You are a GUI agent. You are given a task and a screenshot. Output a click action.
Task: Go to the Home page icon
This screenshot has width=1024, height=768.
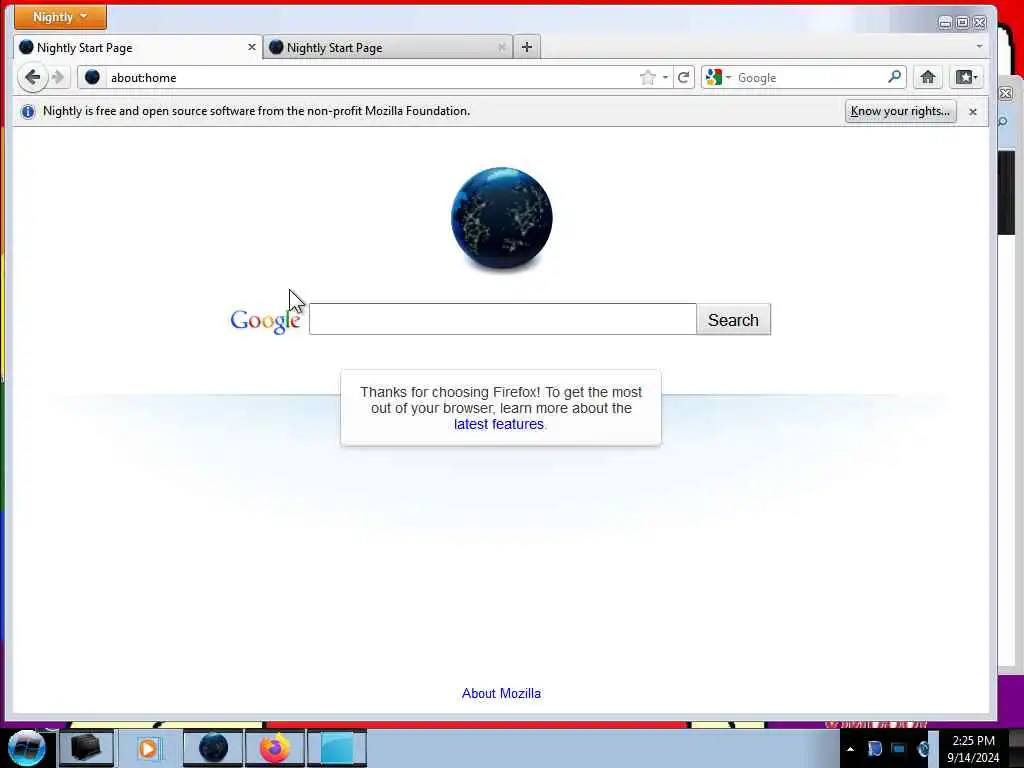(927, 77)
